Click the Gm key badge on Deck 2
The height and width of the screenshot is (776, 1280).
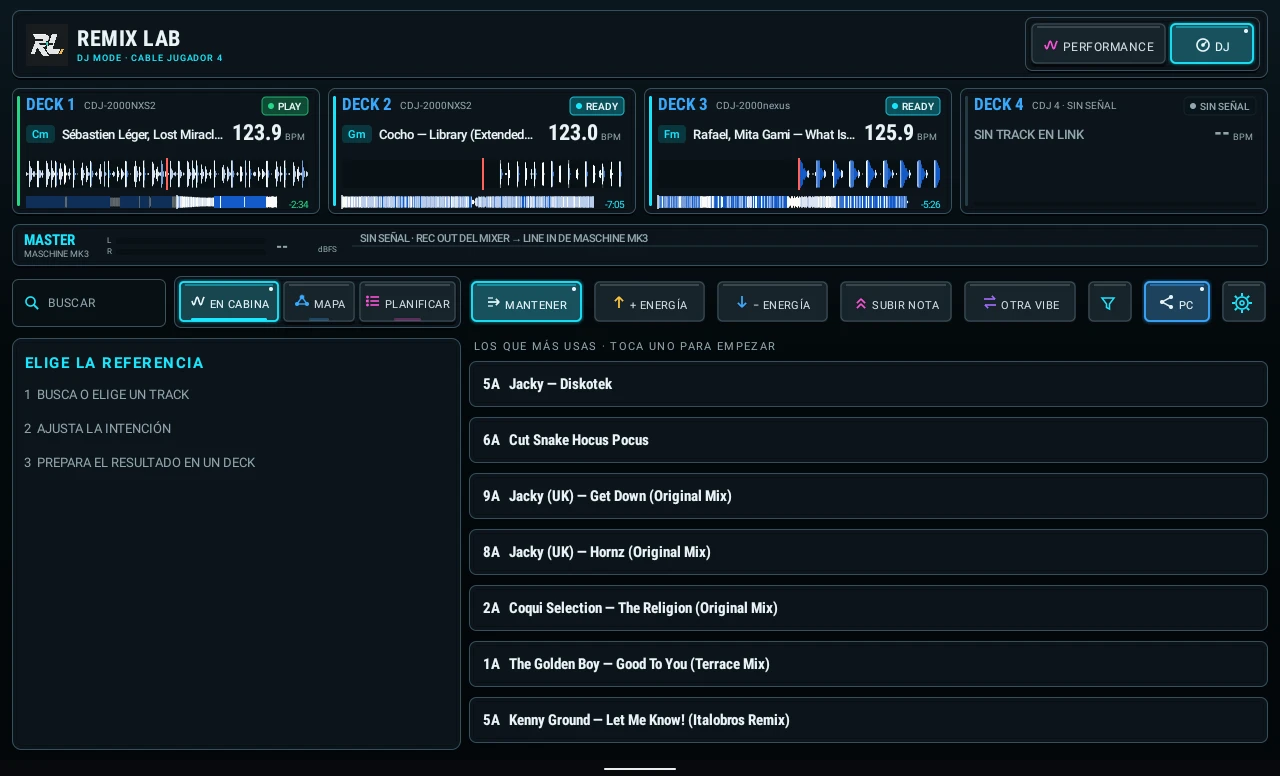tap(356, 134)
